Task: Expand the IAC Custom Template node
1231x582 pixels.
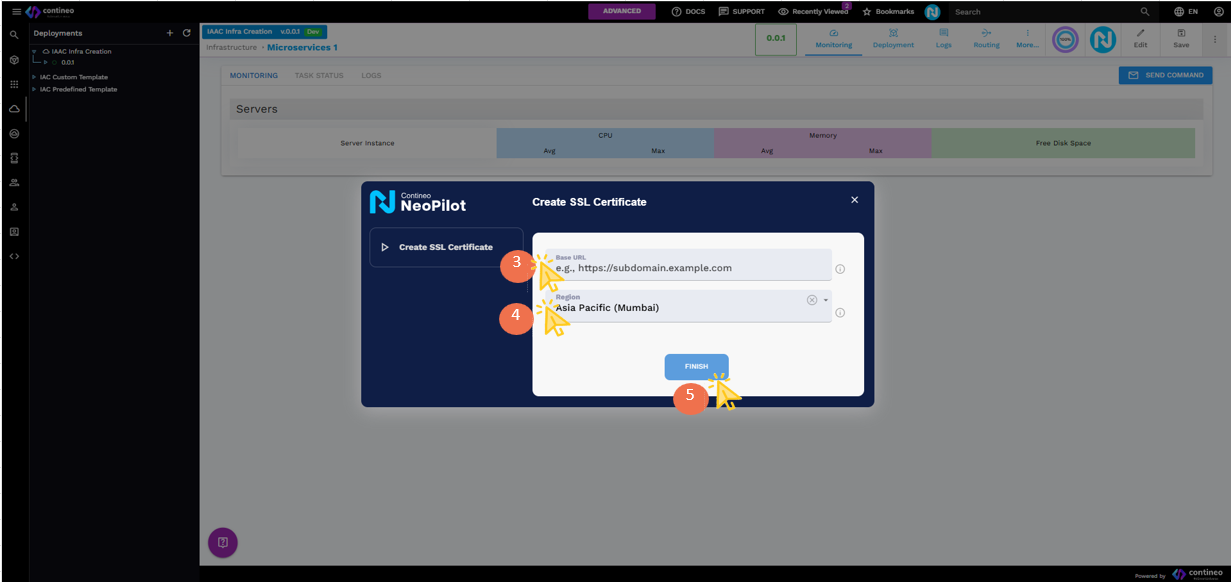Action: [34, 77]
